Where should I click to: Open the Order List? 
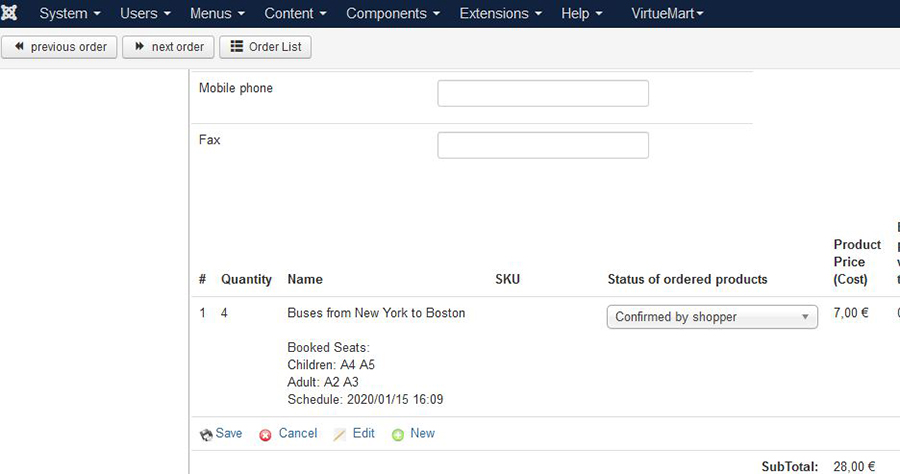coord(265,47)
